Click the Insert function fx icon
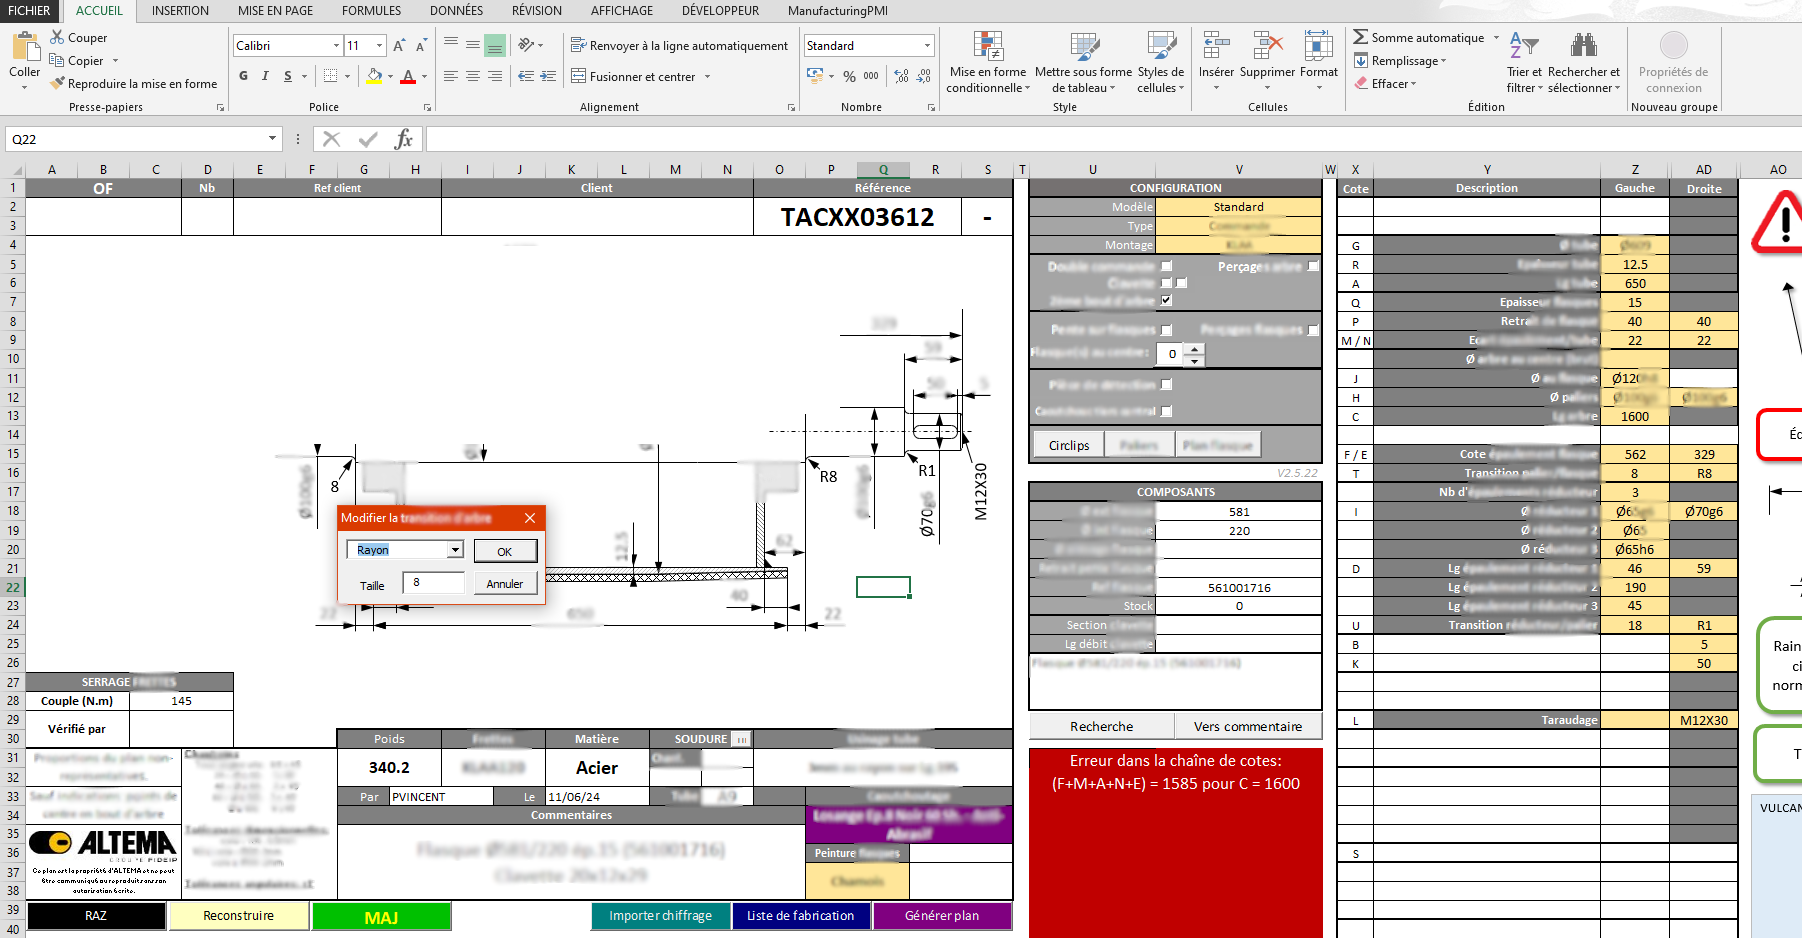Viewport: 1802px width, 938px height. (x=403, y=139)
